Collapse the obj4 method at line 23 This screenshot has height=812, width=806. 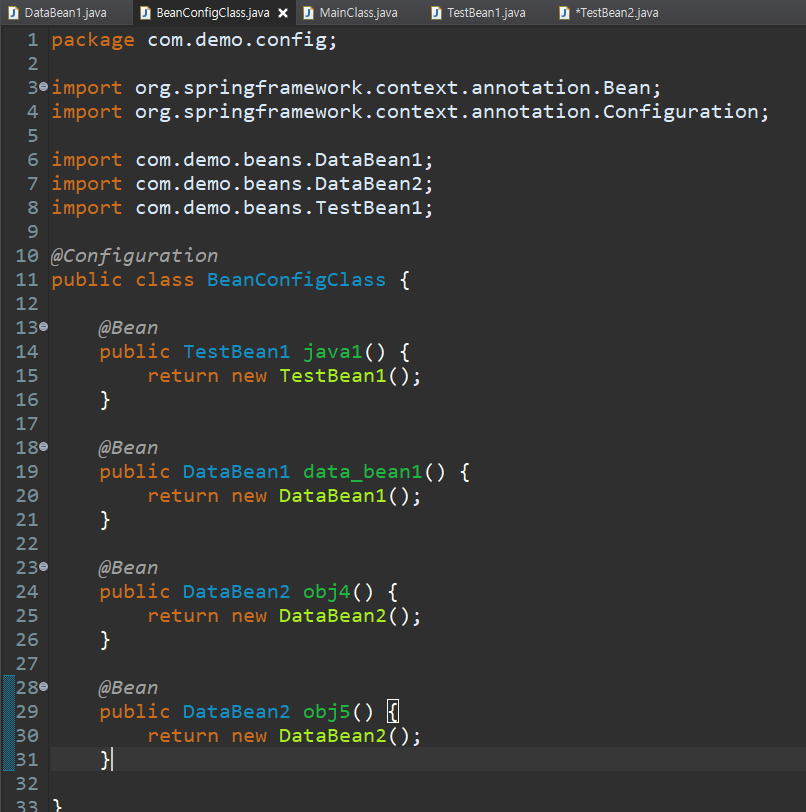(x=44, y=567)
